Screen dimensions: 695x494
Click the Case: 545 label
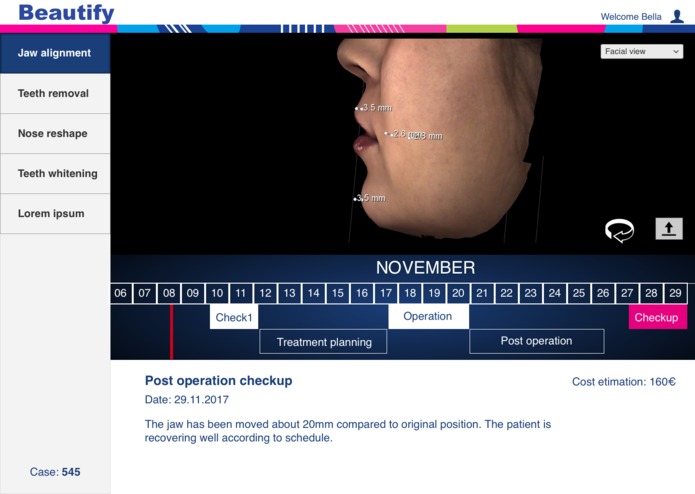(55, 472)
